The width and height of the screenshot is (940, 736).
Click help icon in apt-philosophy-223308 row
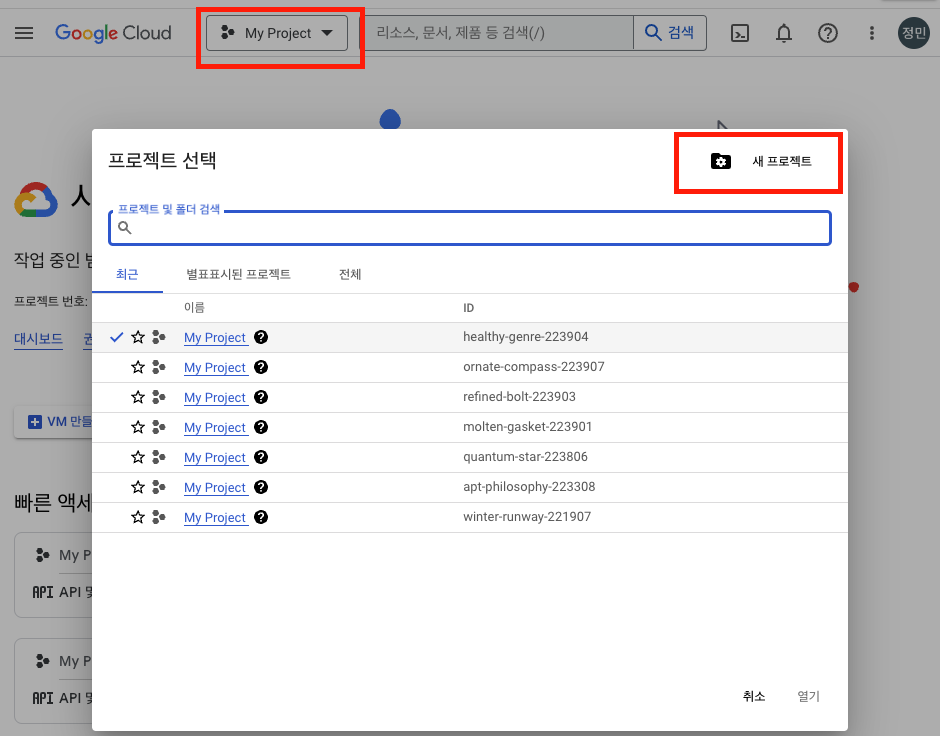tap(261, 487)
